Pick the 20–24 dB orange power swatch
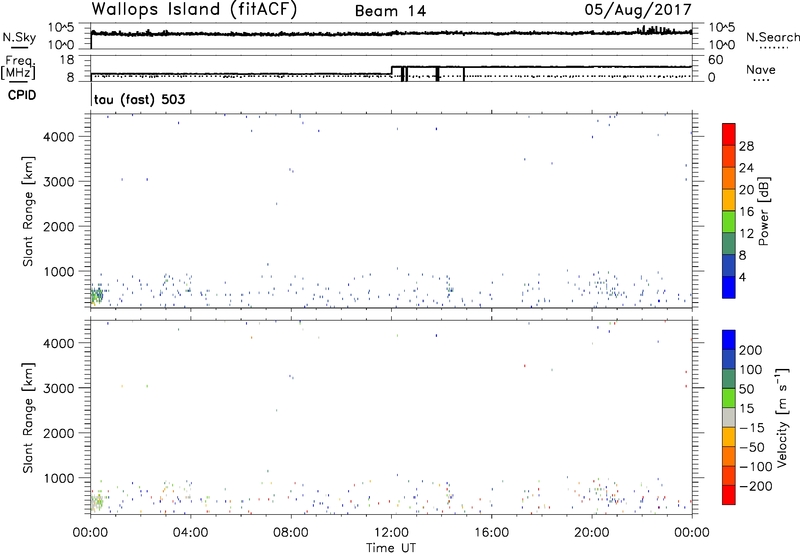 click(x=729, y=178)
